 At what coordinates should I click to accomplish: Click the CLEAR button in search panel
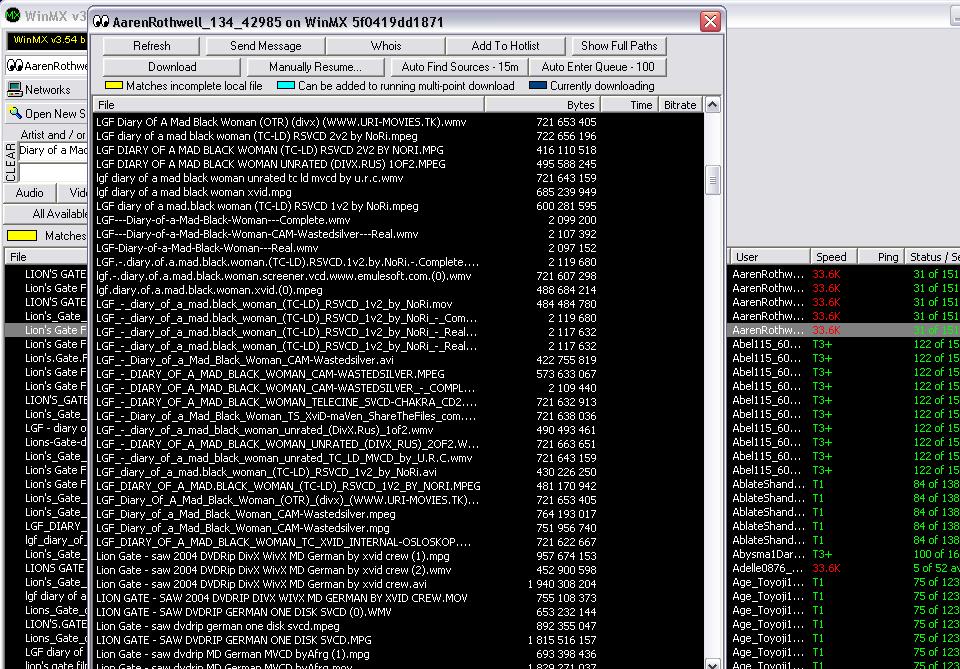pos(10,162)
